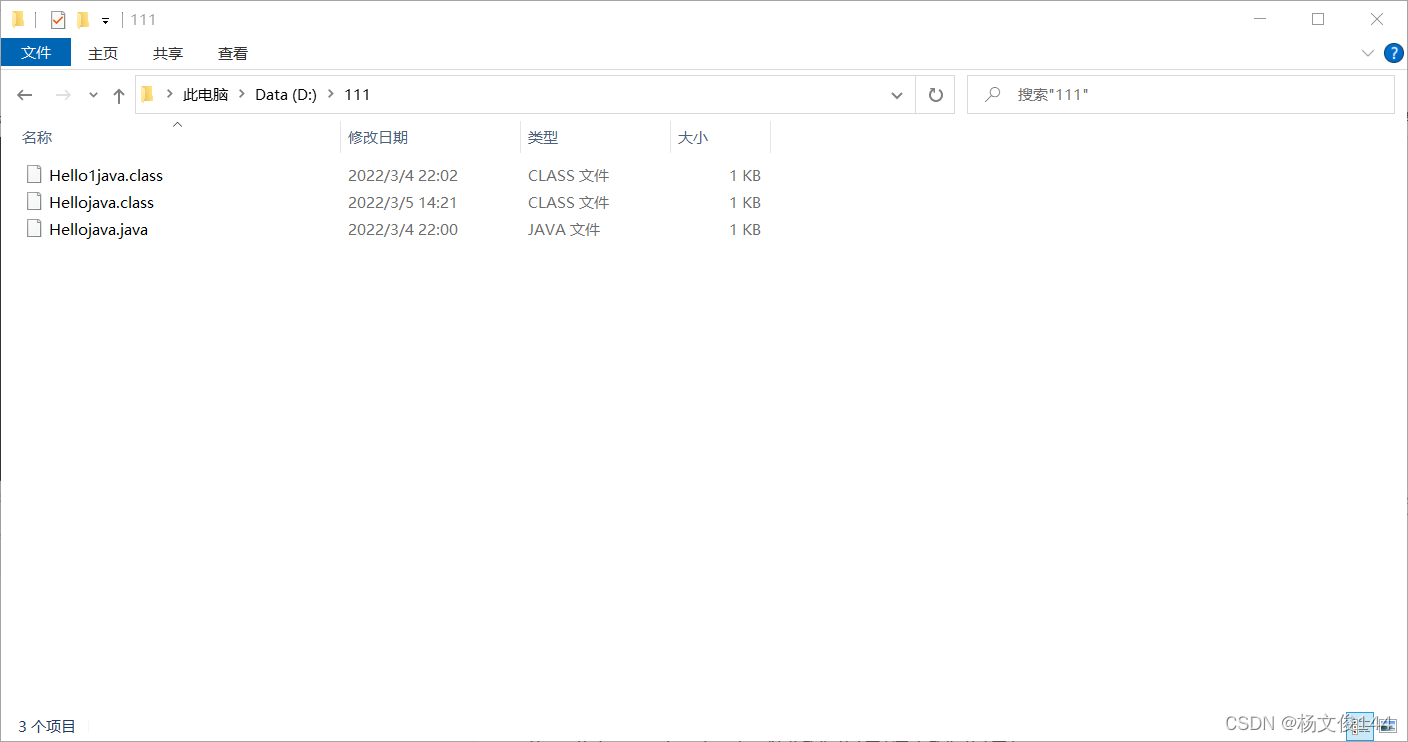Switch to large icons view
Image resolution: width=1408 pixels, height=742 pixels.
[1386, 726]
